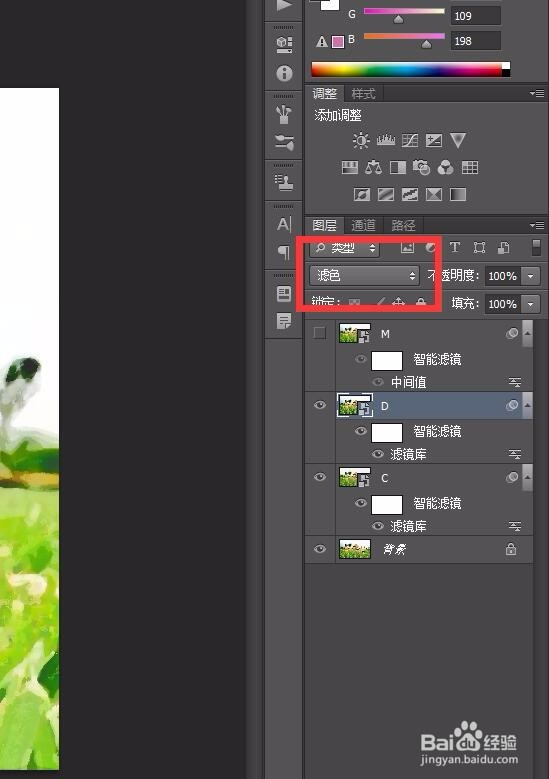Add a Photo Filter adjustment layer
The height and width of the screenshot is (779, 549).
421,167
